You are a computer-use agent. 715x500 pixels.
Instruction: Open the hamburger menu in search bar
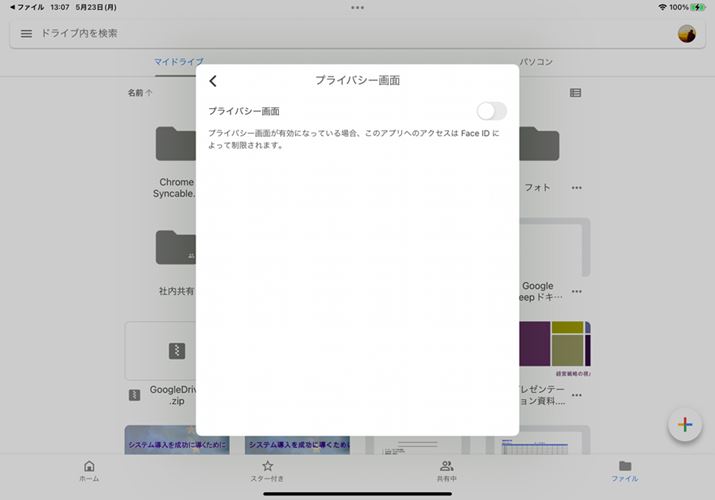26,33
